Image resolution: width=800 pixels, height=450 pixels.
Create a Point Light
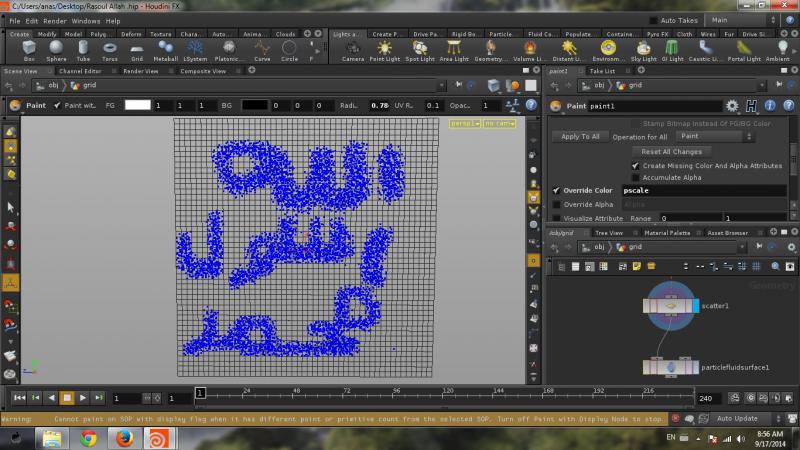(385, 51)
